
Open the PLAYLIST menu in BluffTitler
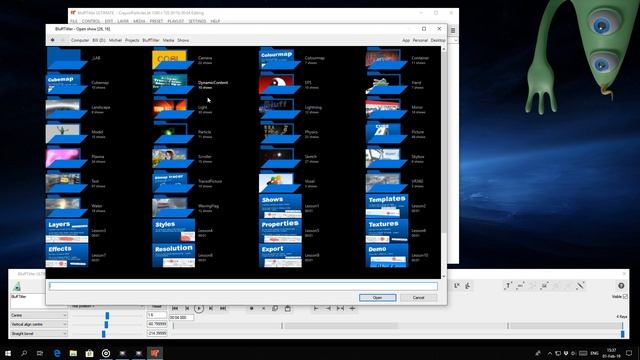pos(176,21)
